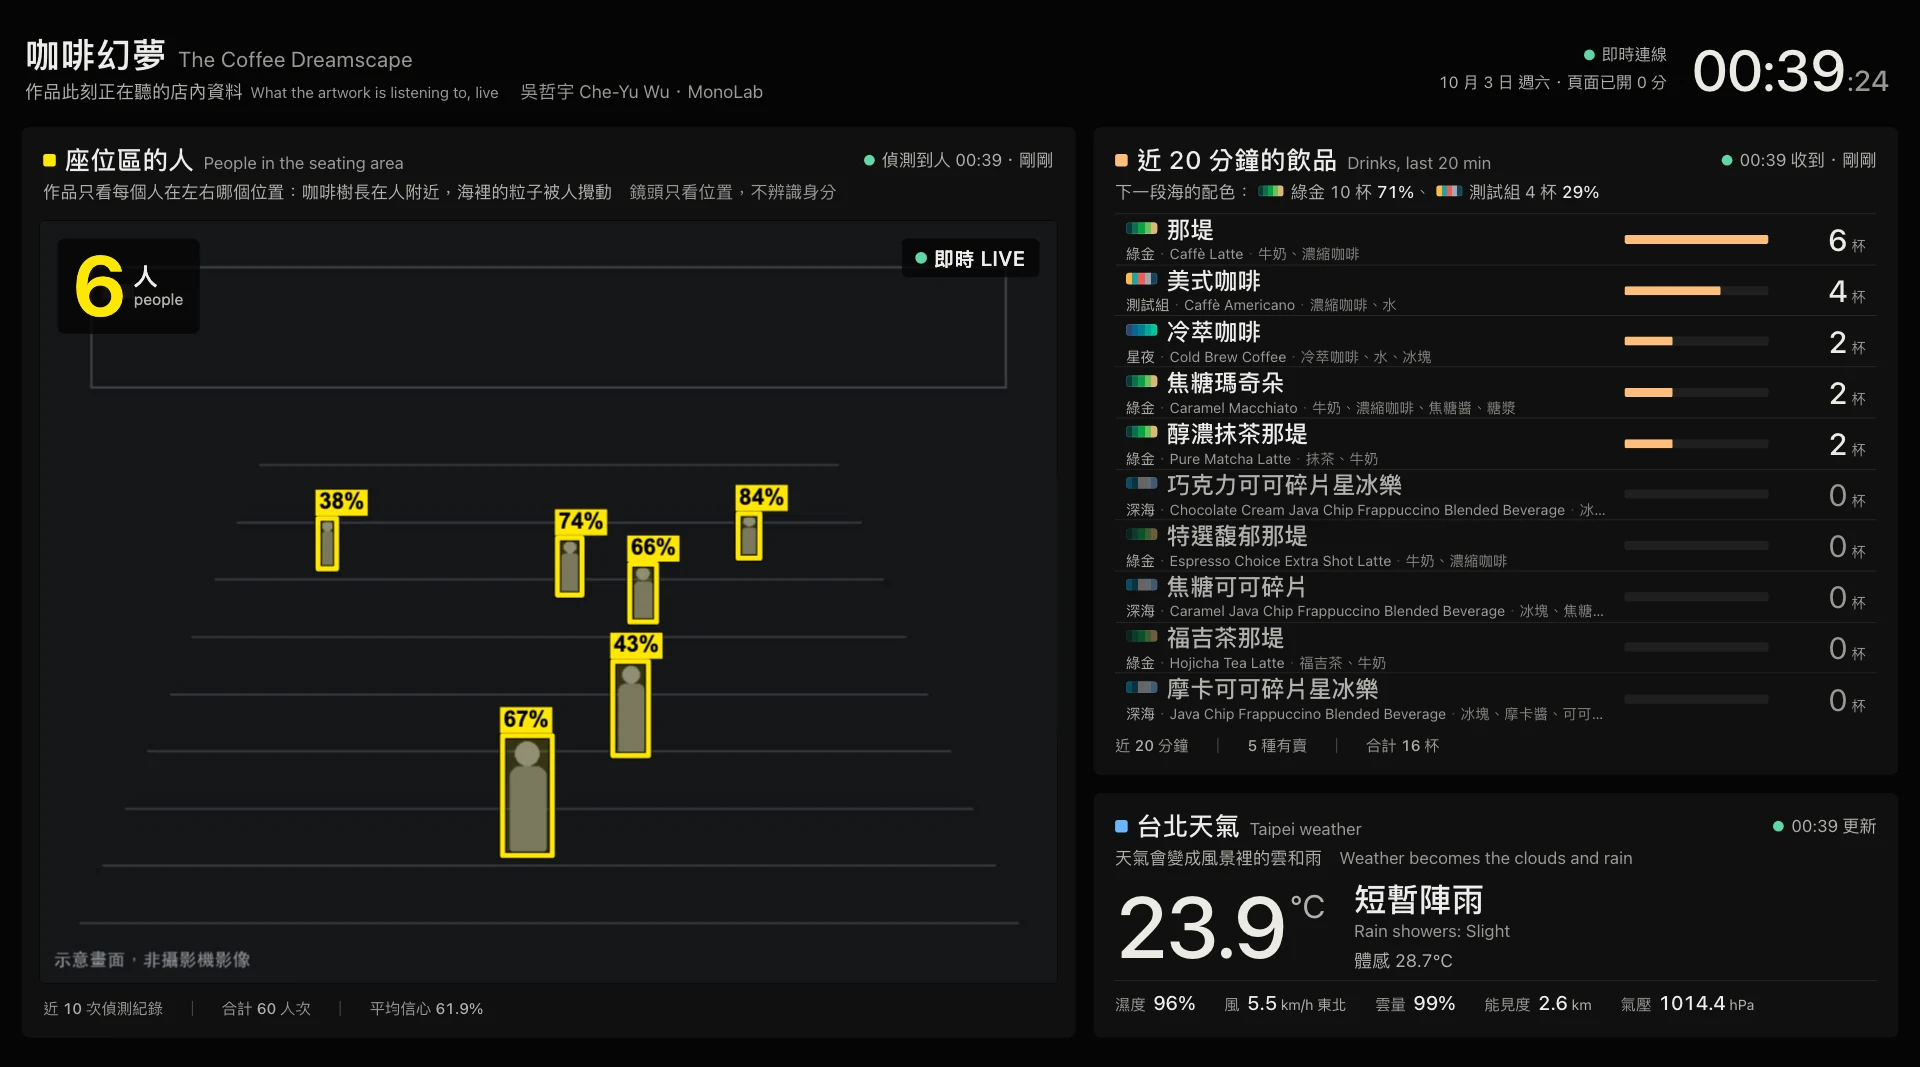Click the 67% detection label

tap(526, 720)
